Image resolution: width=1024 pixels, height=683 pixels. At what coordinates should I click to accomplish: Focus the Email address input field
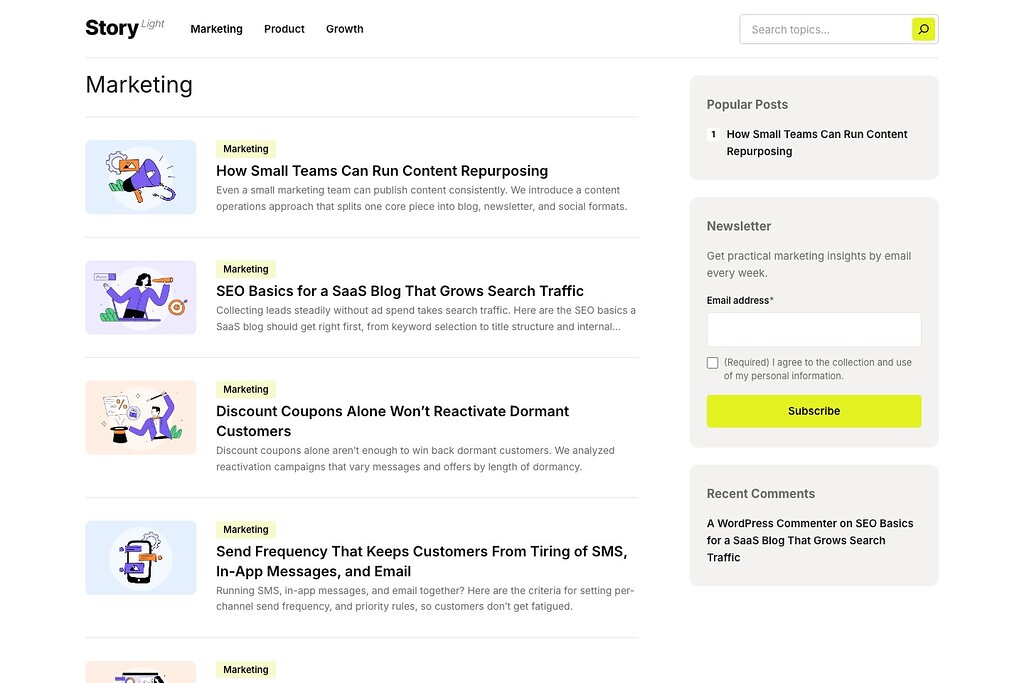pos(814,330)
